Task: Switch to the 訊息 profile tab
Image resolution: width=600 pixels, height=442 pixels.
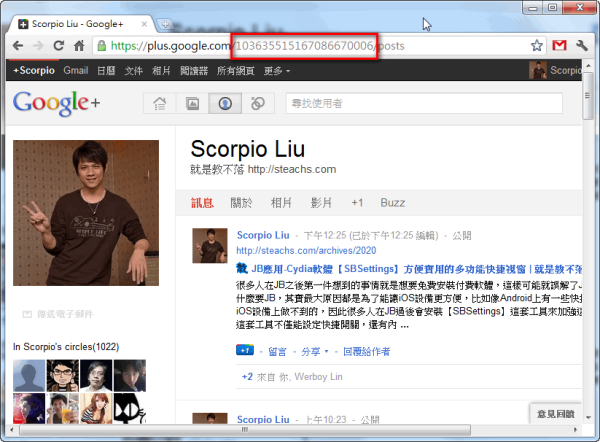Action: (x=202, y=202)
